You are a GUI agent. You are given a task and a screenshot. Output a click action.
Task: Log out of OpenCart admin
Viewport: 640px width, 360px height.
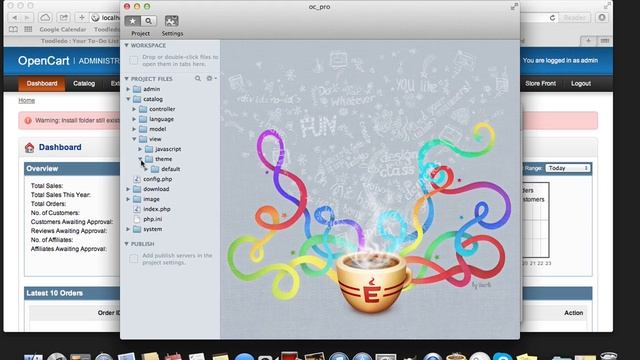(581, 84)
